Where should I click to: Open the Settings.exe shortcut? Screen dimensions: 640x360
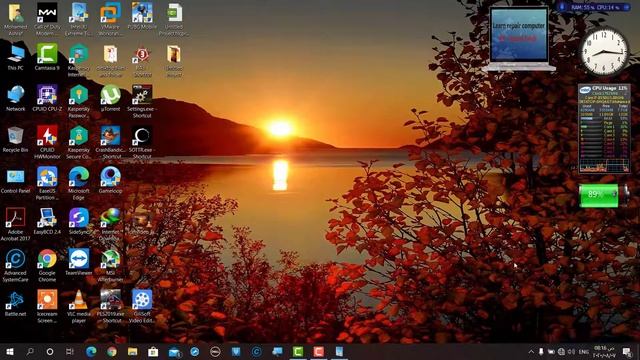click(142, 101)
